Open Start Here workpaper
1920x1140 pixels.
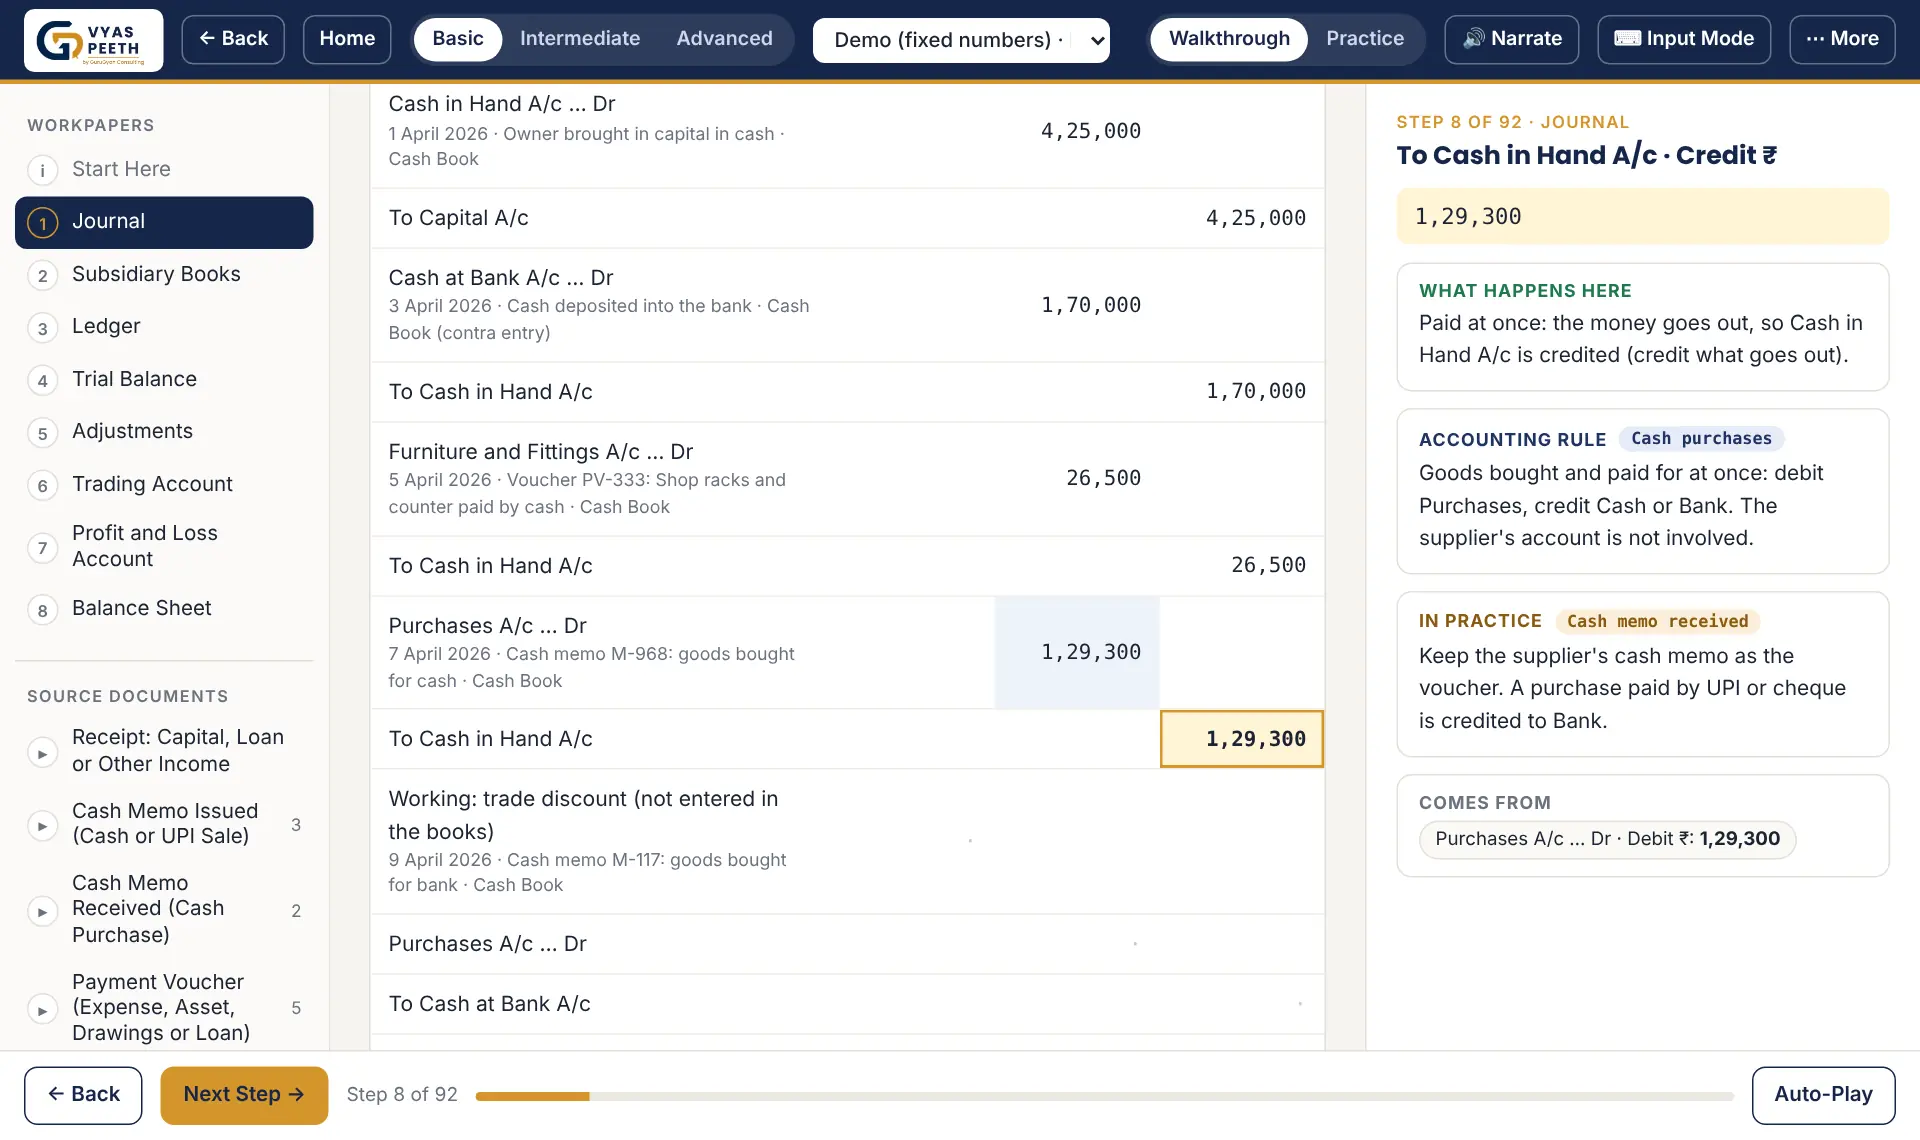(x=164, y=170)
